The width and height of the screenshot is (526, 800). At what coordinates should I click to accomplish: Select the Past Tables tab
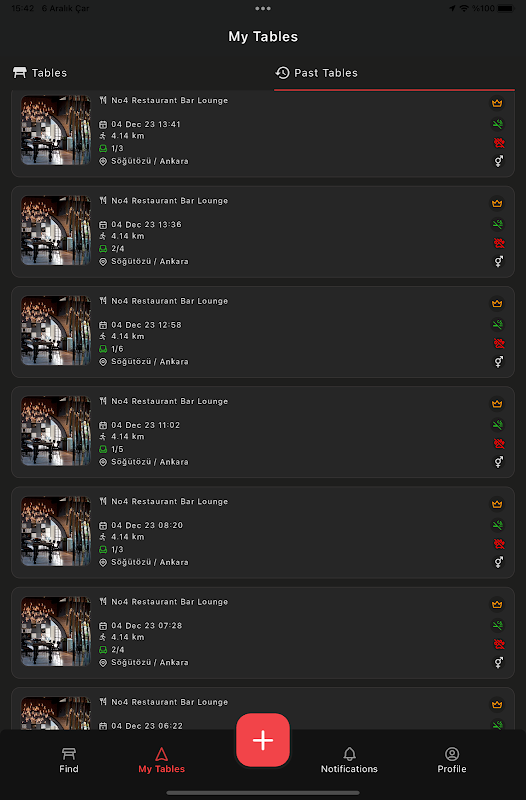pos(316,73)
